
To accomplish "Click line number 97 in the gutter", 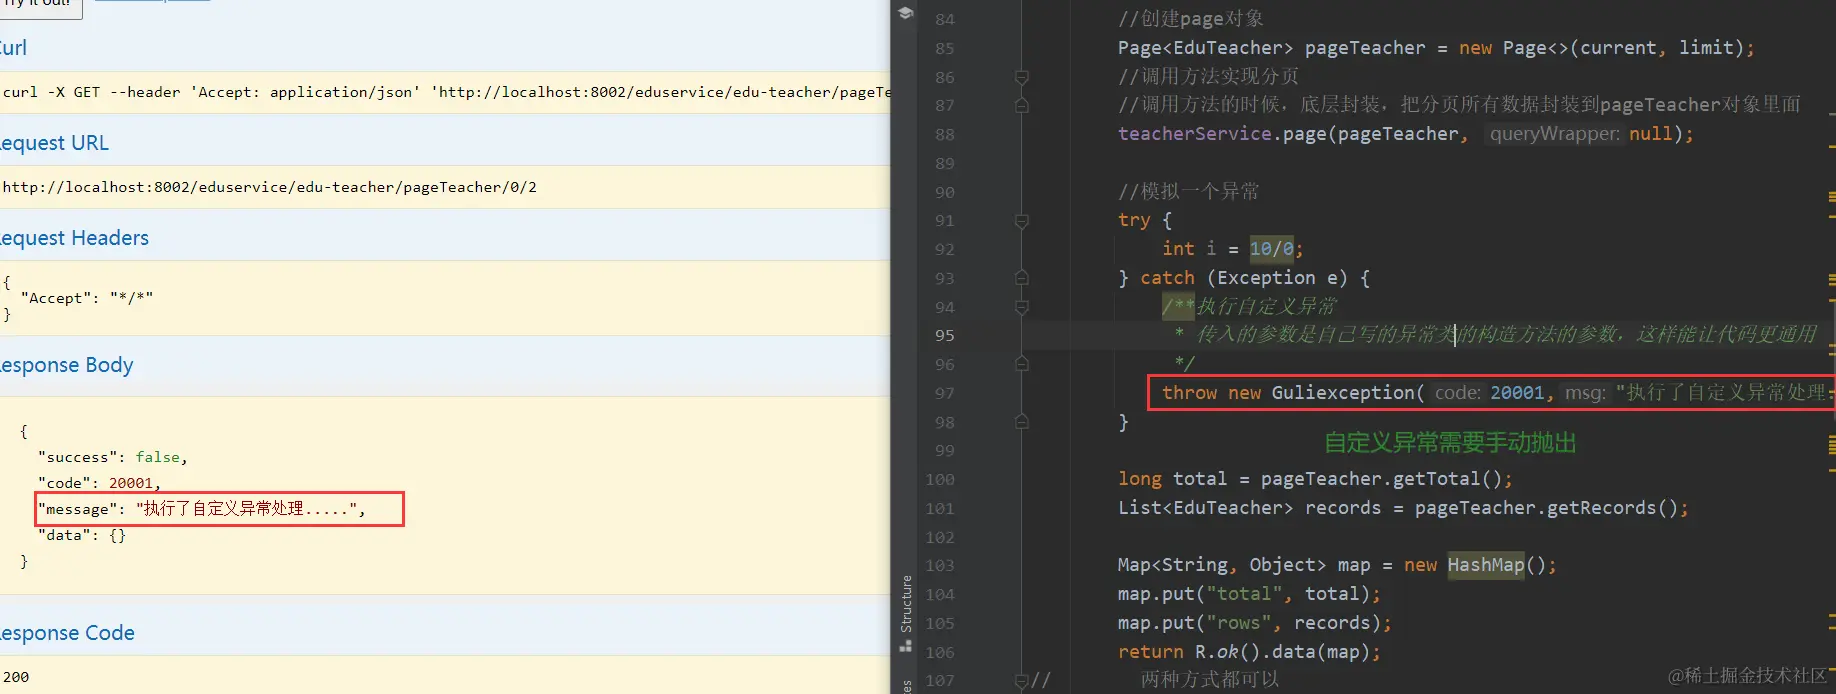I will point(945,393).
